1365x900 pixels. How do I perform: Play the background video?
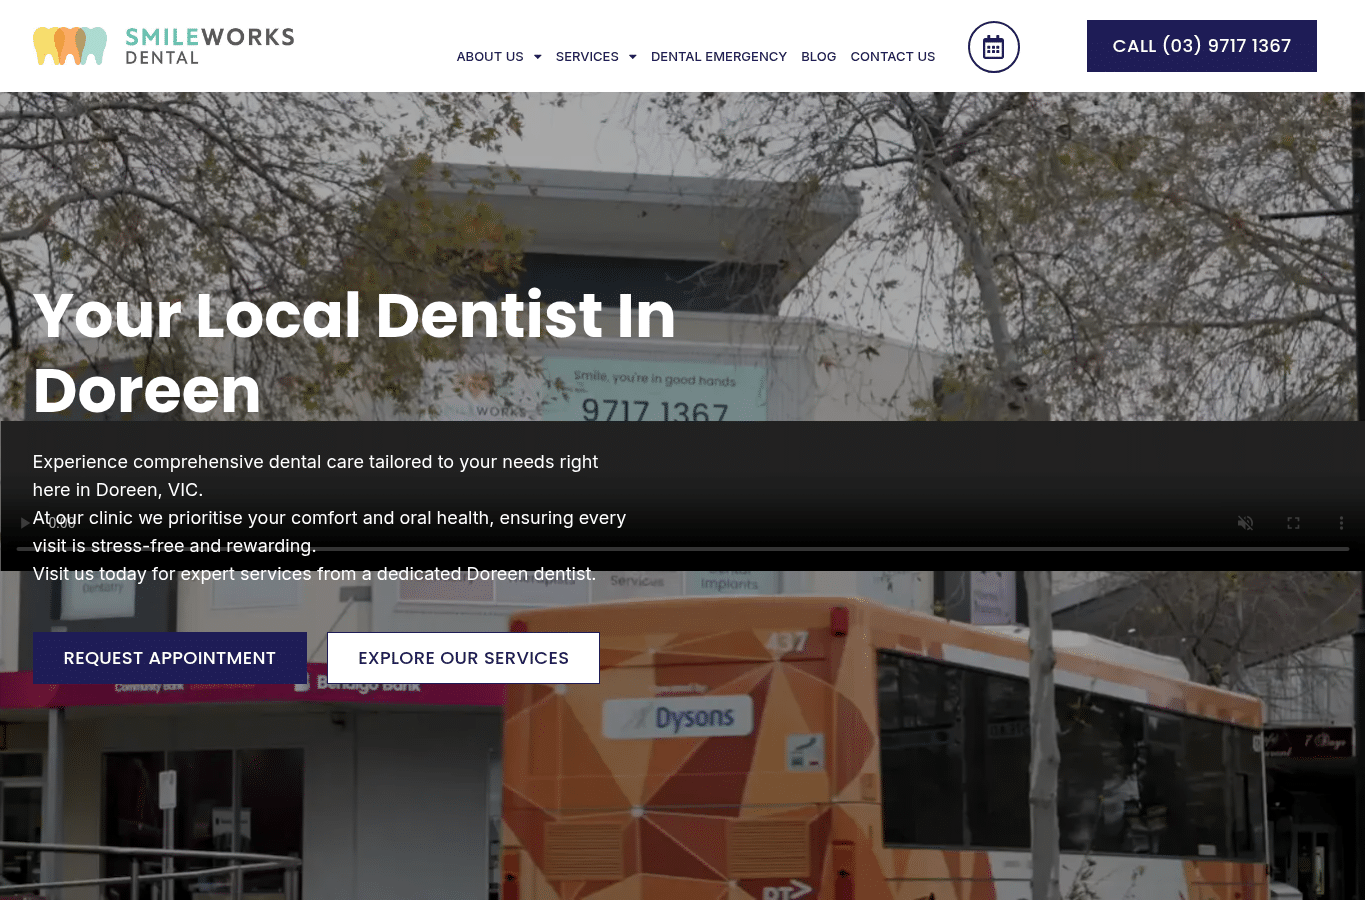tap(25, 523)
